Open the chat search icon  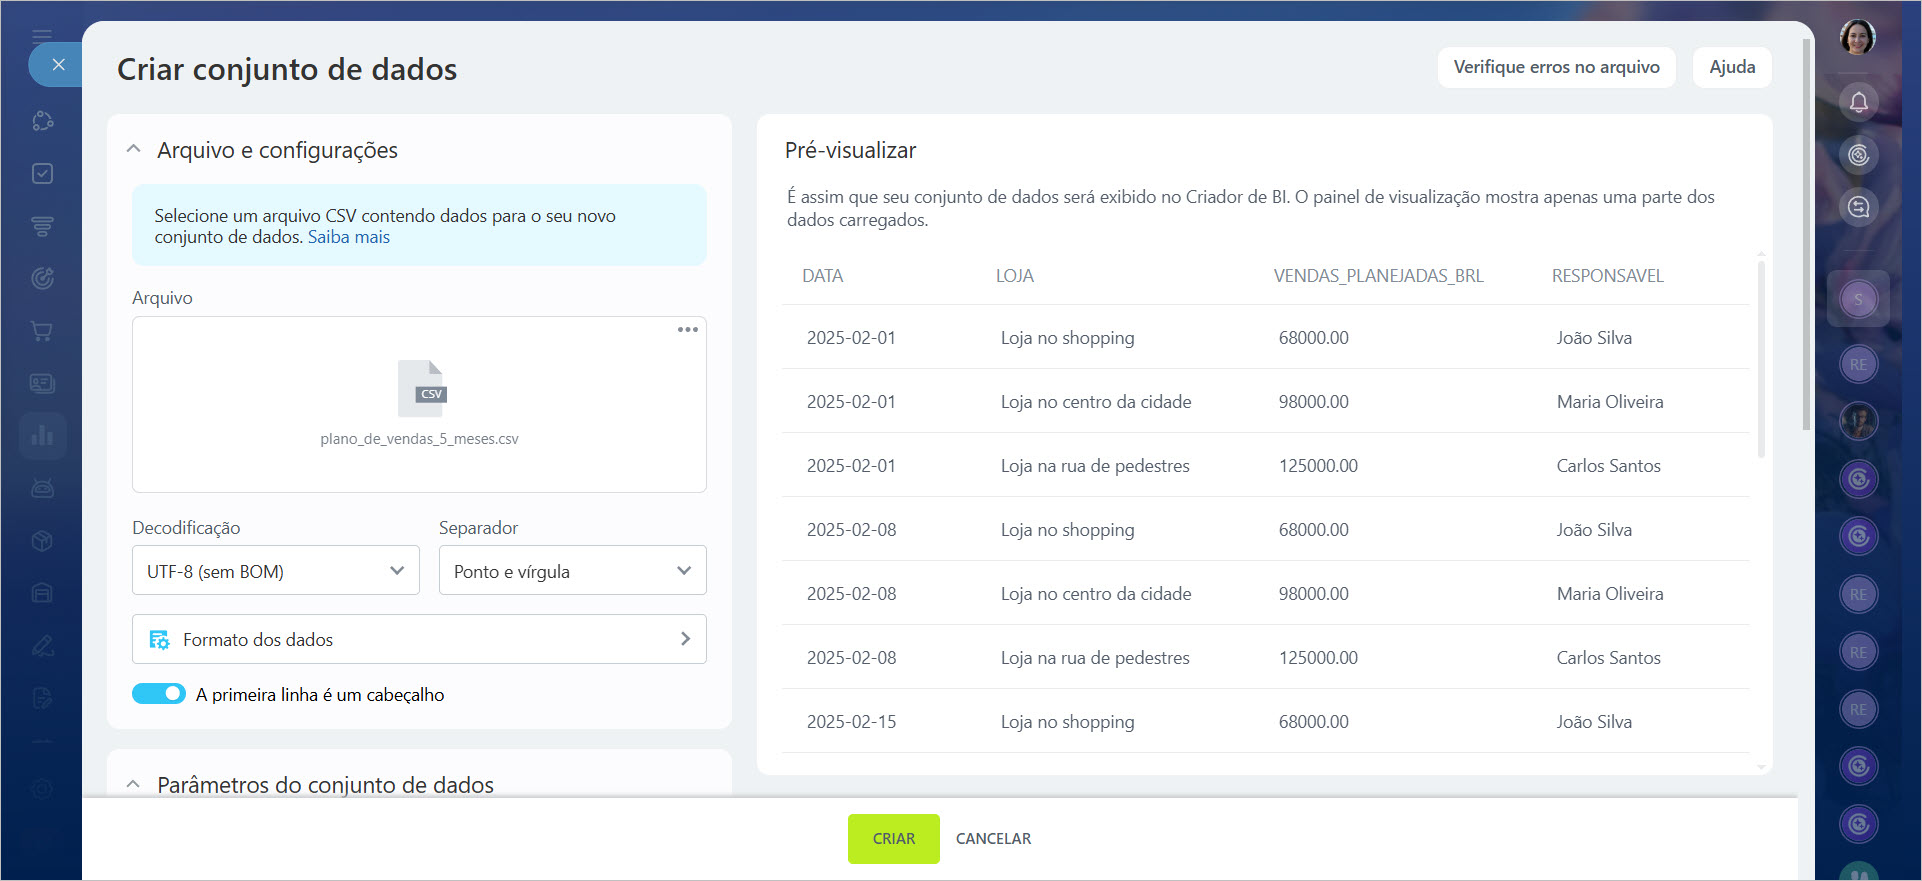(x=1858, y=207)
